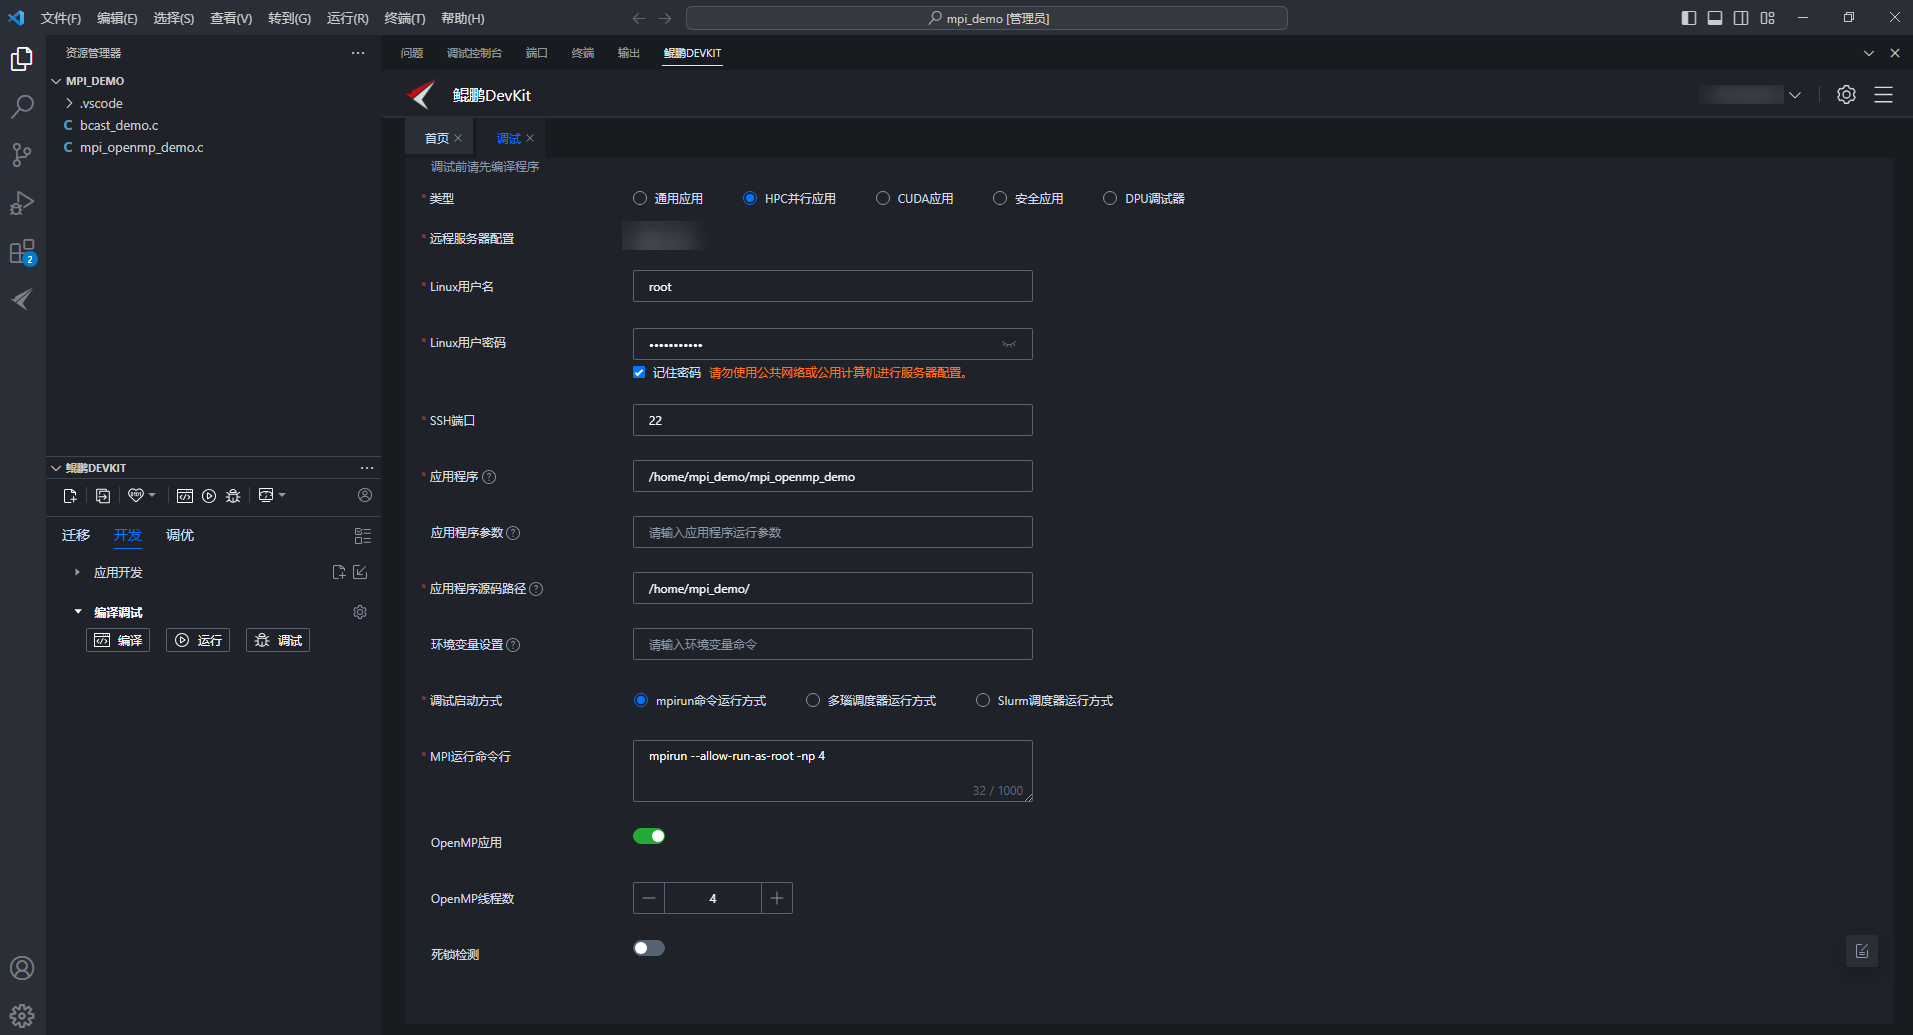
Task: Collapse the 编译调试 tree node
Action: coord(78,612)
